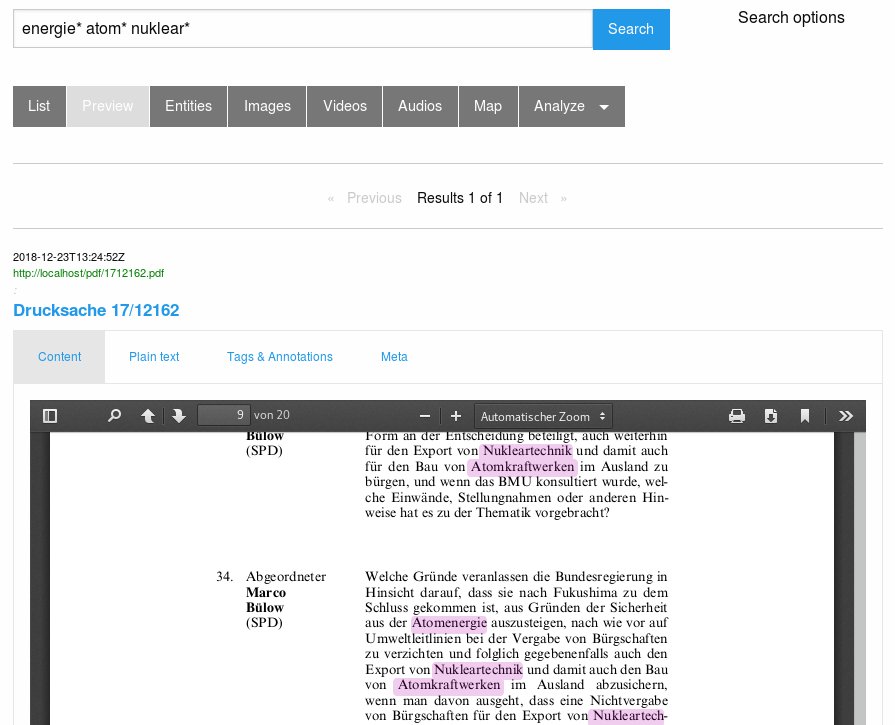Switch to the Audios view tab

[420, 106]
